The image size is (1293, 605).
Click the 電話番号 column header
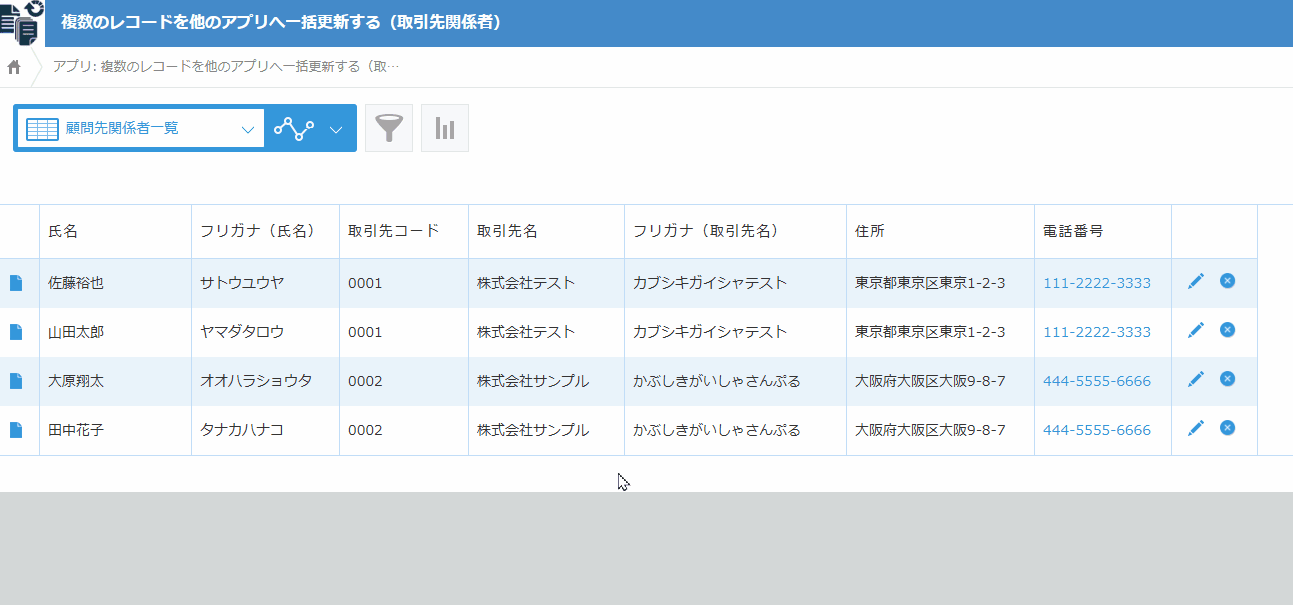[x=1072, y=231]
